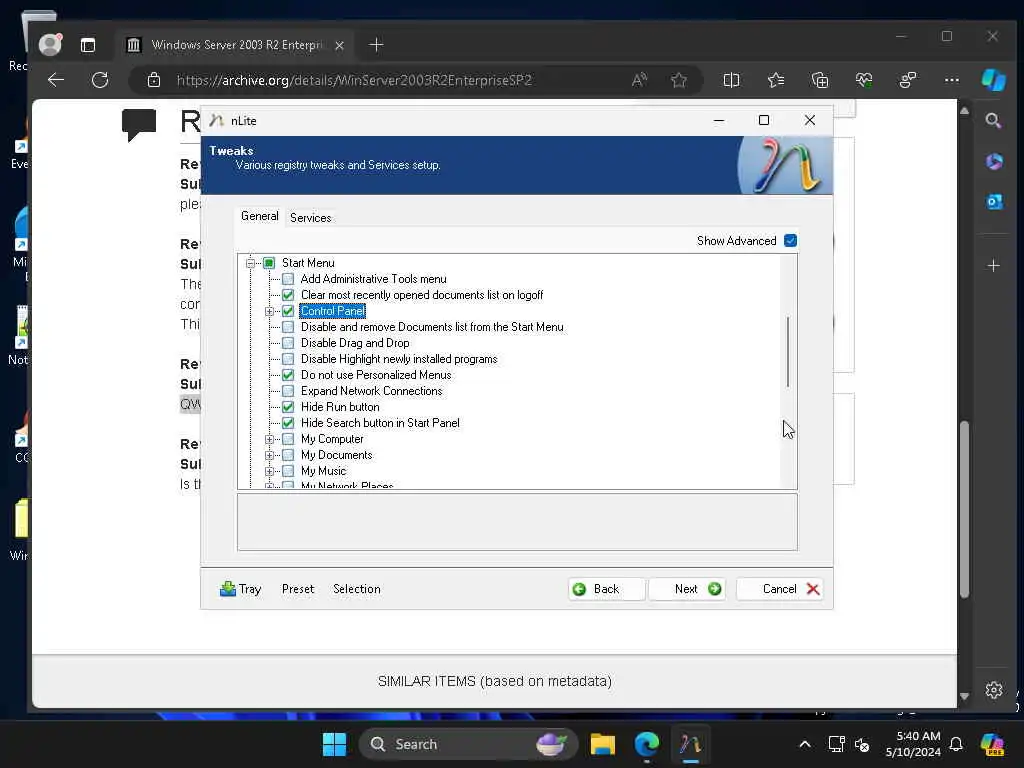1024x768 pixels.
Task: Enable Disable Drag and Drop option
Action: (x=288, y=344)
